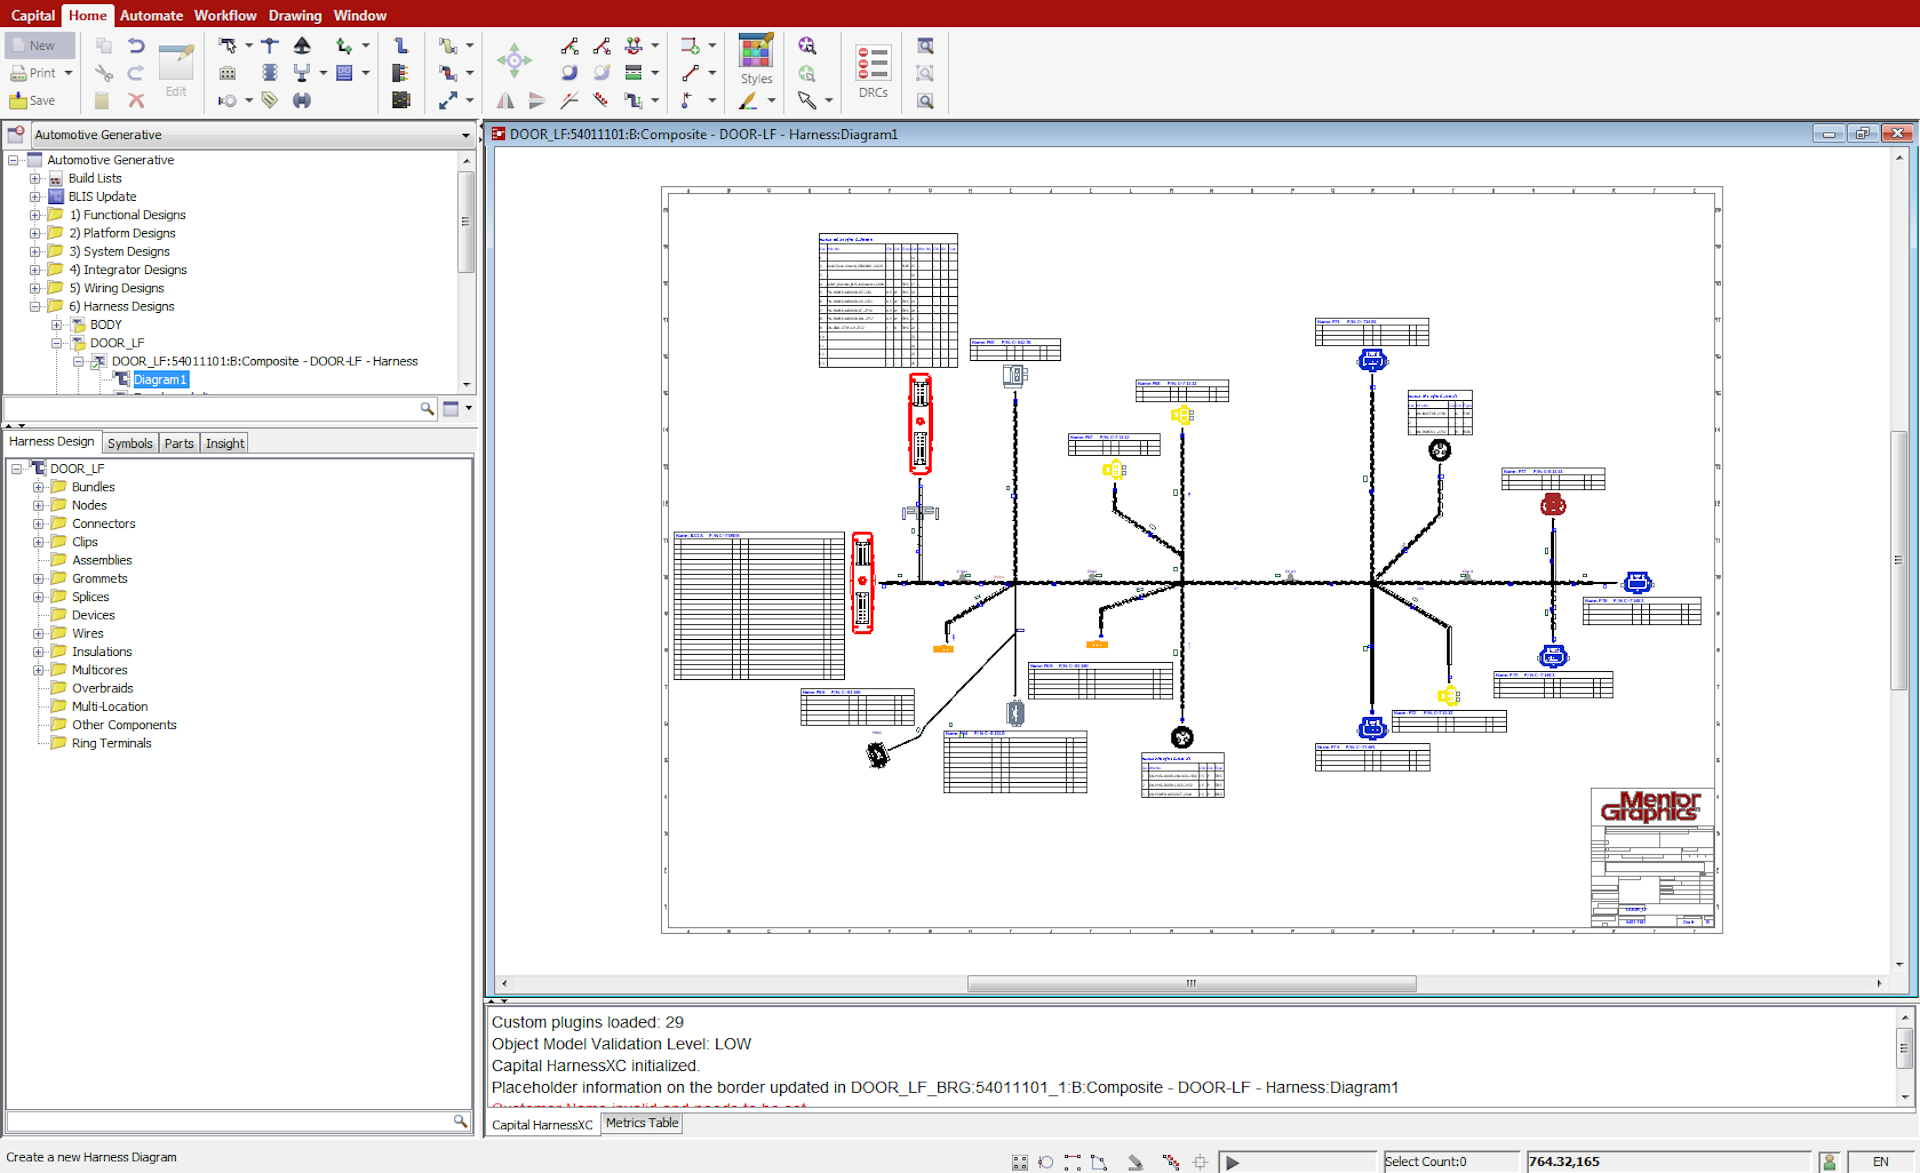Open the Automotive Generative project dropdown
The image size is (1920, 1173).
465,135
